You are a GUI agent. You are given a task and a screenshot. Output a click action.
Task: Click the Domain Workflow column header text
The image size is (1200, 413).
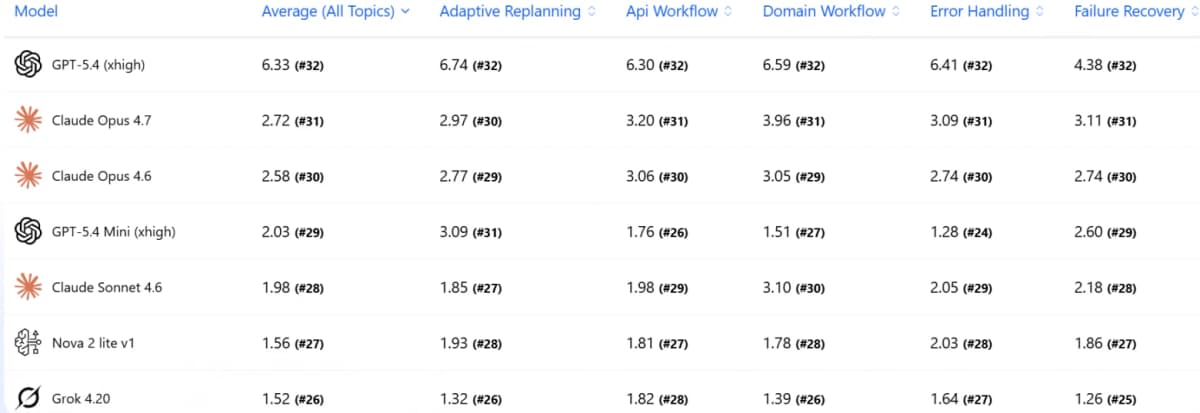824,12
